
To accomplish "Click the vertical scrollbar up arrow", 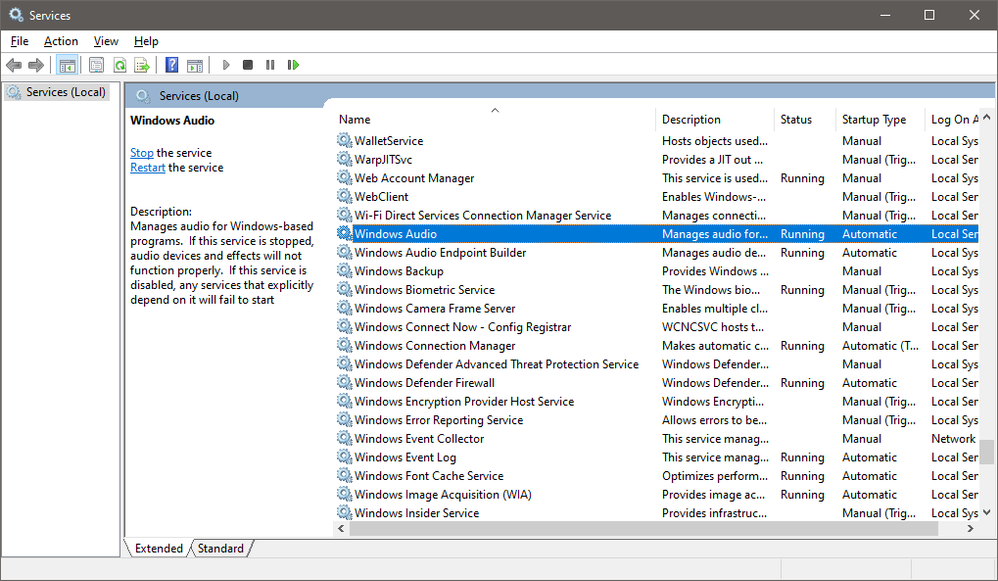I will coord(987,117).
